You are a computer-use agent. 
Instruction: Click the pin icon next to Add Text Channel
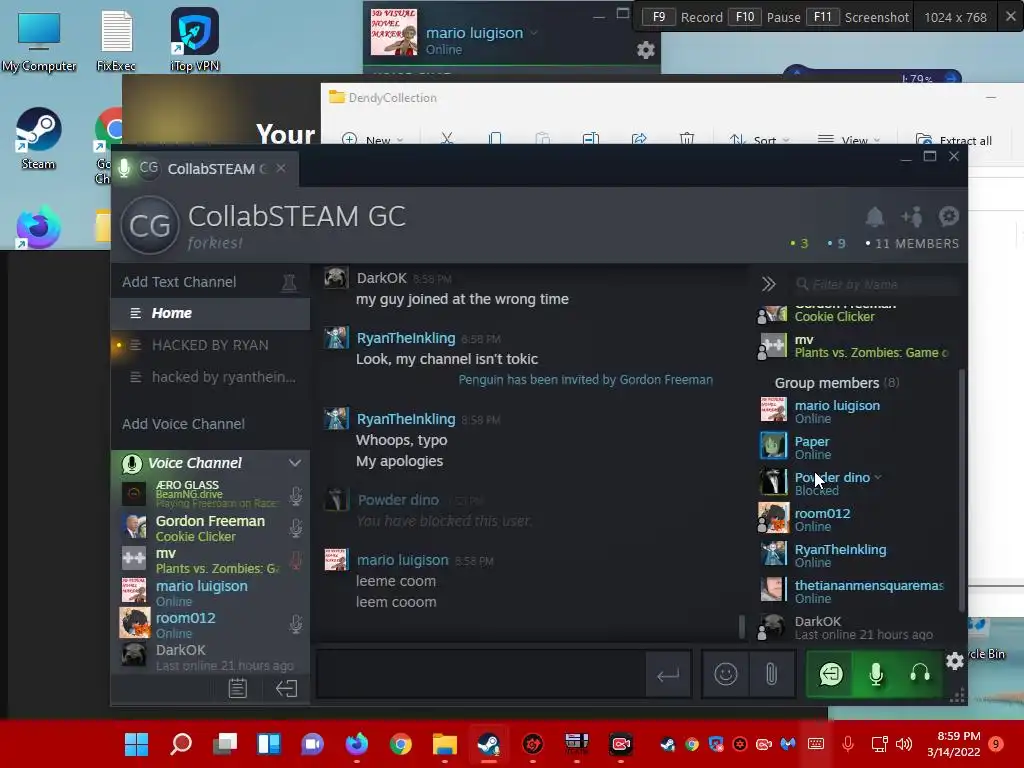(289, 282)
